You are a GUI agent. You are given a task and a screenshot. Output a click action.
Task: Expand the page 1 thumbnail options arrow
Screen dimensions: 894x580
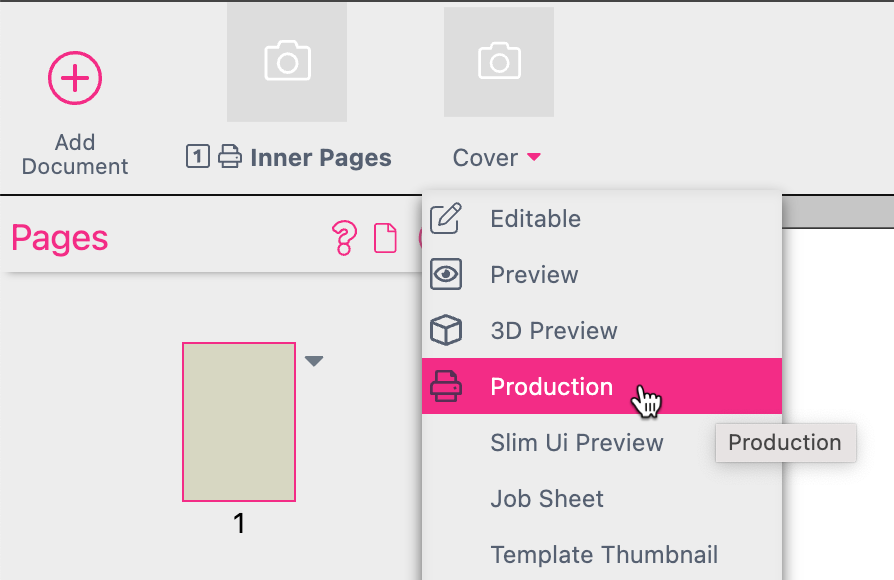(x=314, y=361)
